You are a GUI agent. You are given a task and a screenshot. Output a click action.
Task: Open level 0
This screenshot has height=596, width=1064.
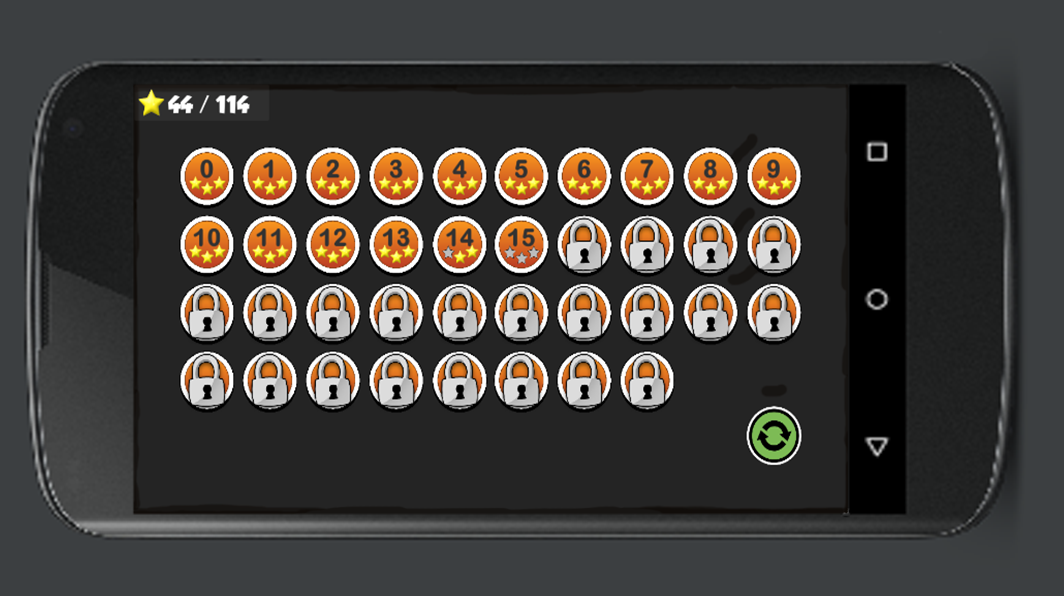click(x=207, y=176)
